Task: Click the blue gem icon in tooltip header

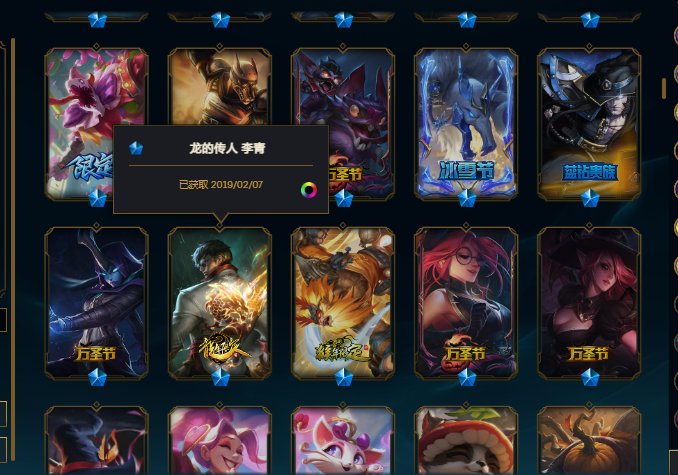Action: (136, 148)
